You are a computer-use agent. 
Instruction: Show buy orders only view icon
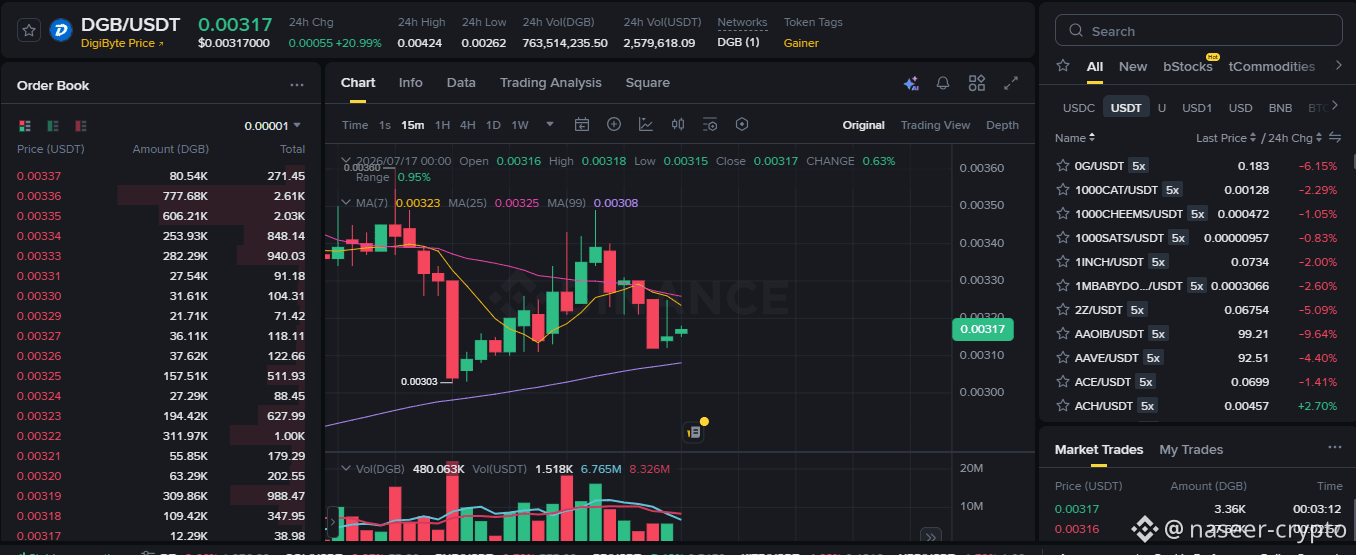[53, 126]
